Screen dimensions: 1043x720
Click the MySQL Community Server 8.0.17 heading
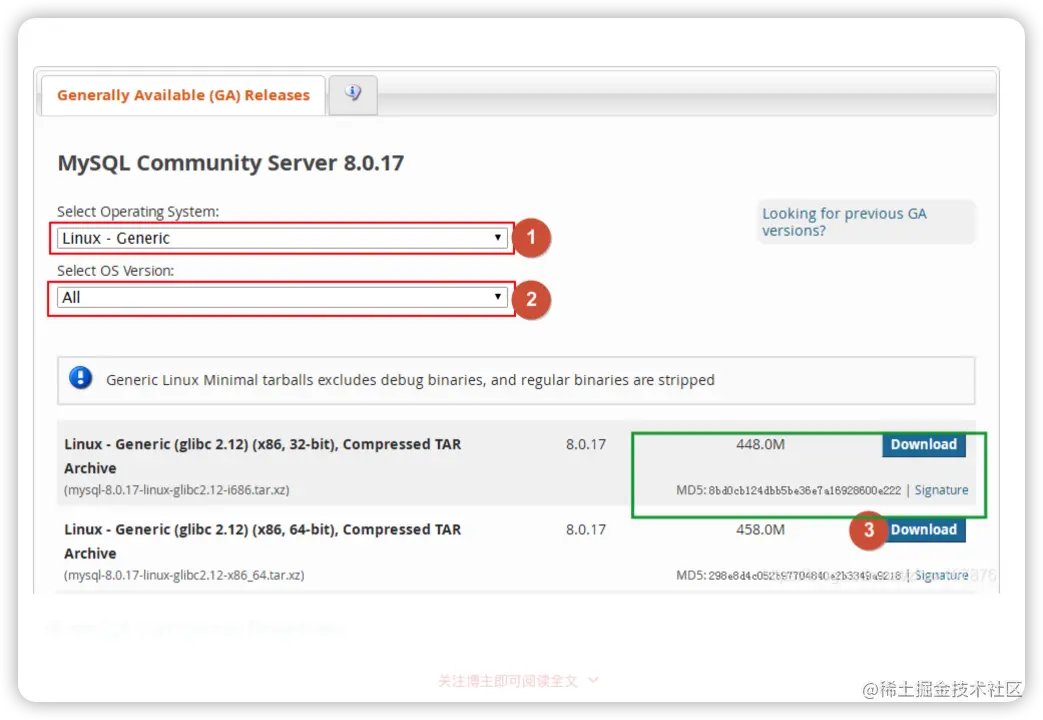click(x=231, y=163)
